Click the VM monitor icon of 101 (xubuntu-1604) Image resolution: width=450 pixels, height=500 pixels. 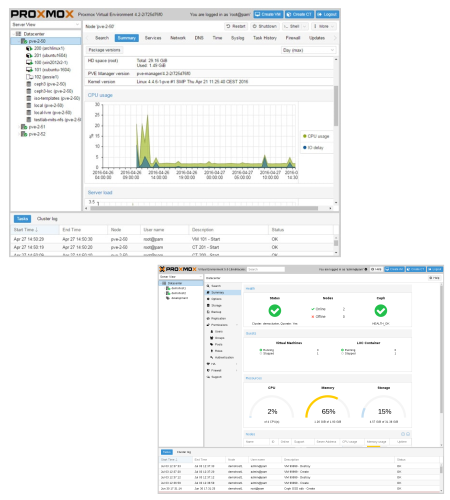tap(29, 70)
